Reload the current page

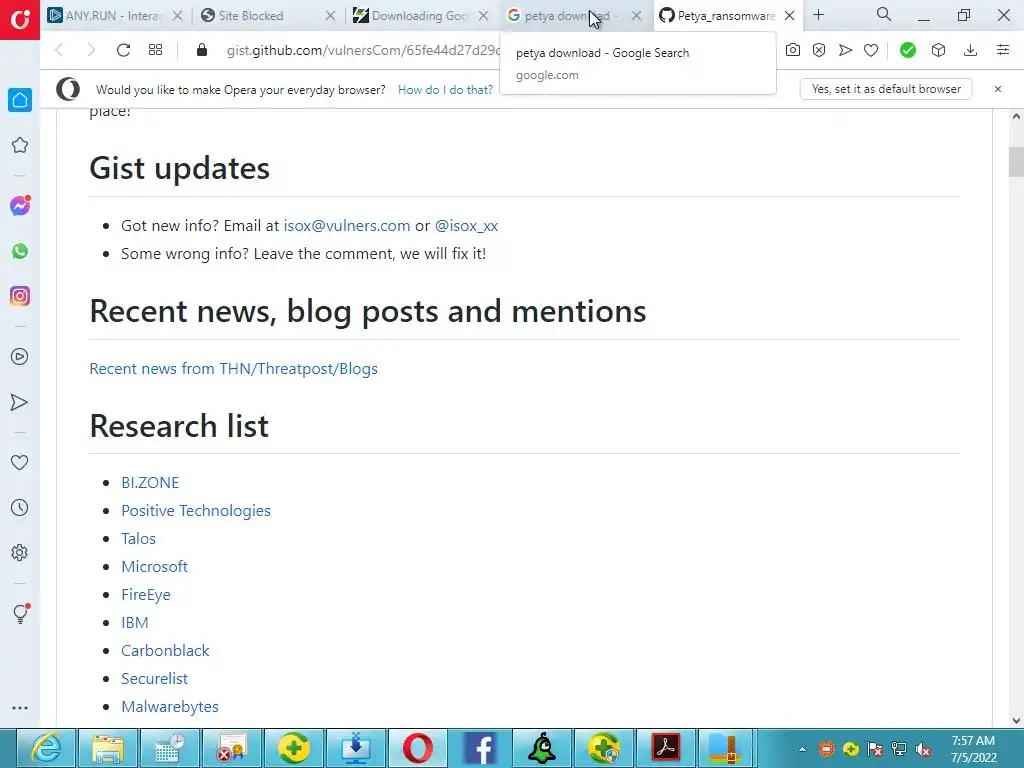pyautogui.click(x=123, y=50)
